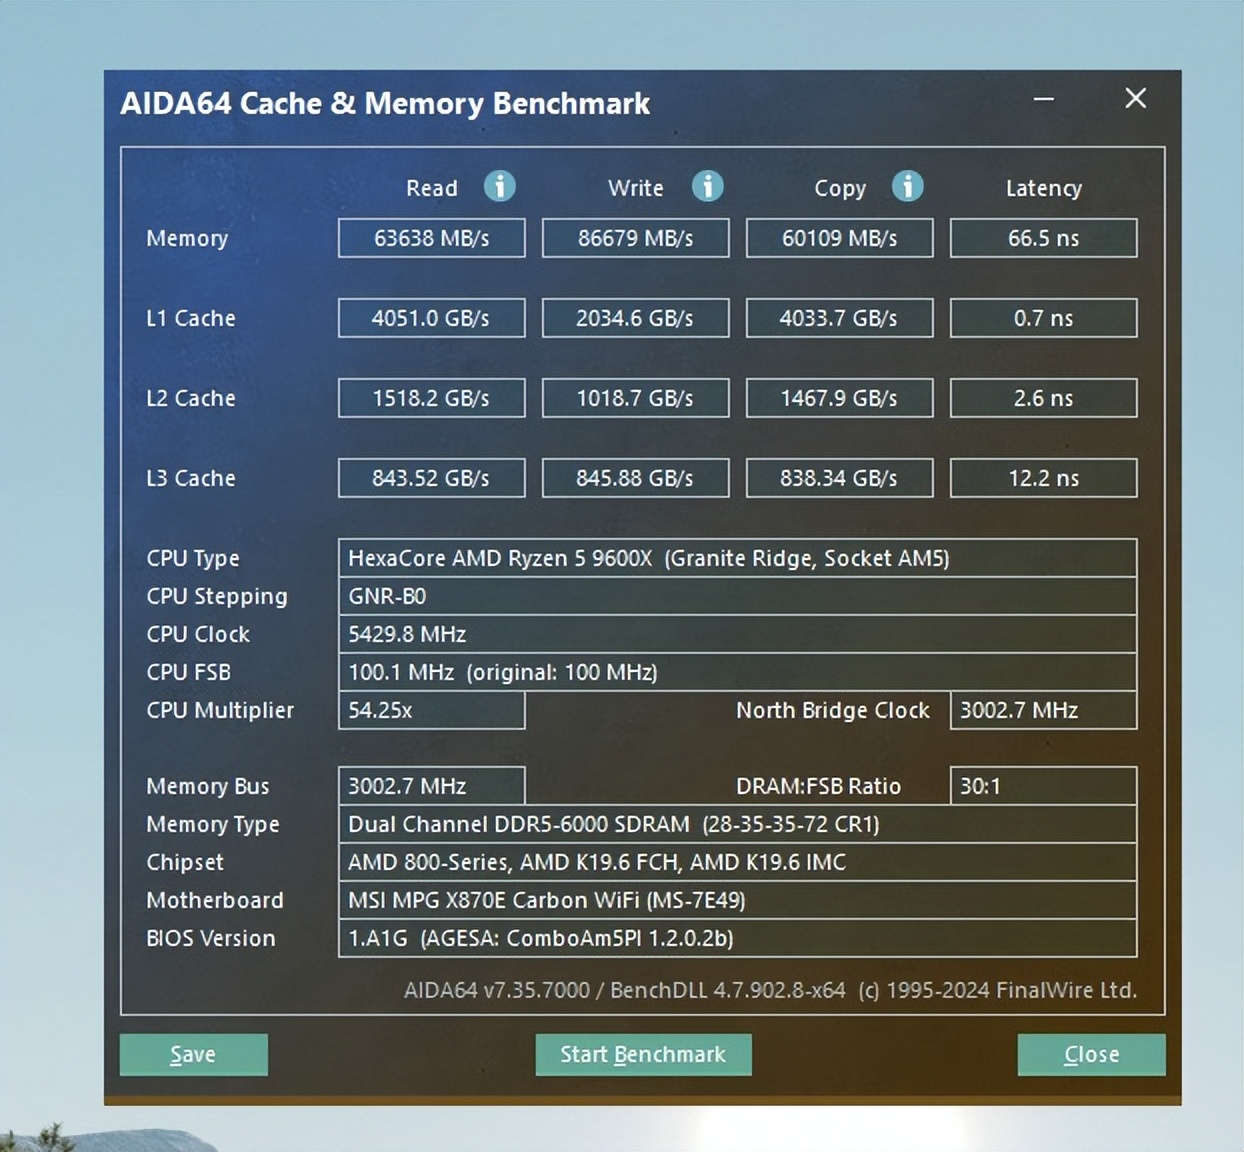Click the Memory Bus label
The image size is (1244, 1152).
pos(208,787)
